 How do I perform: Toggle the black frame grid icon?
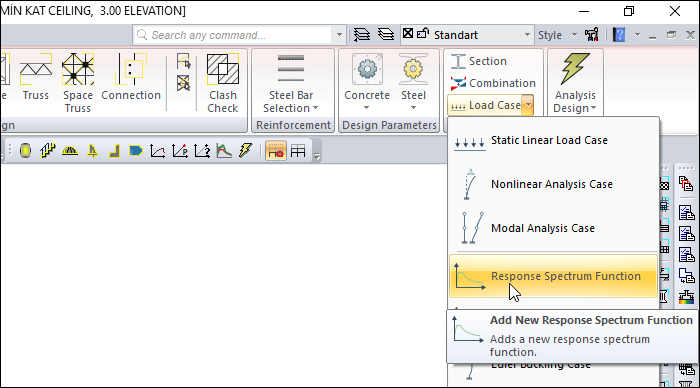pos(298,151)
